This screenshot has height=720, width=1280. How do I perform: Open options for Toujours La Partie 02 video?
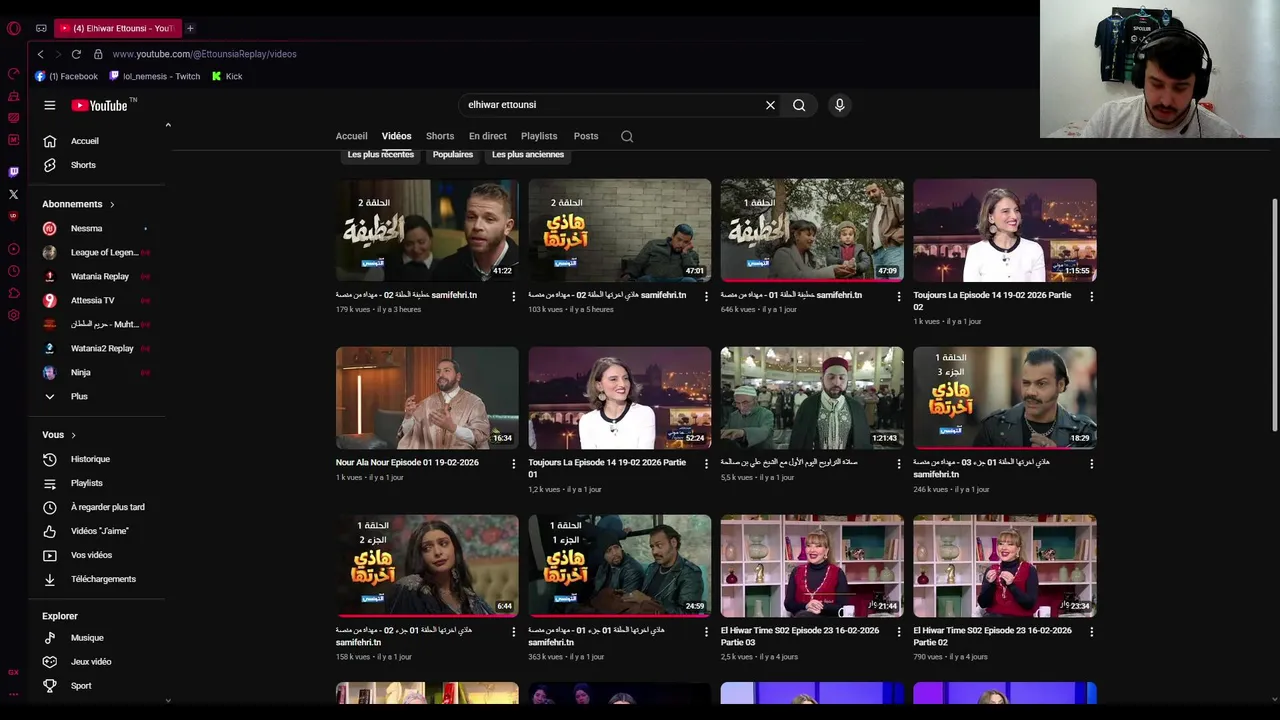[1091, 296]
